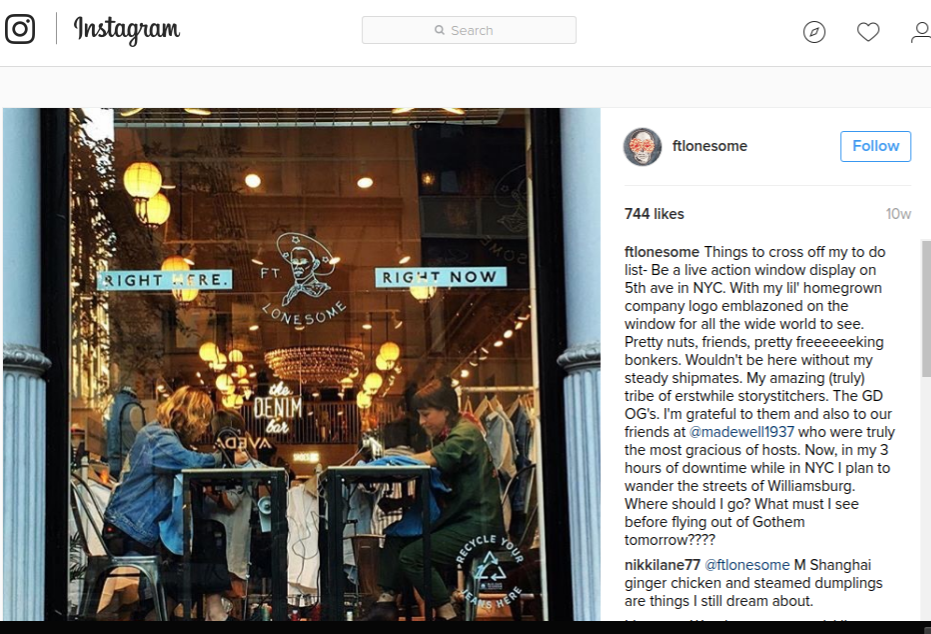Open the activity heart icon
Viewport: 931px width, 634px height.
868,31
